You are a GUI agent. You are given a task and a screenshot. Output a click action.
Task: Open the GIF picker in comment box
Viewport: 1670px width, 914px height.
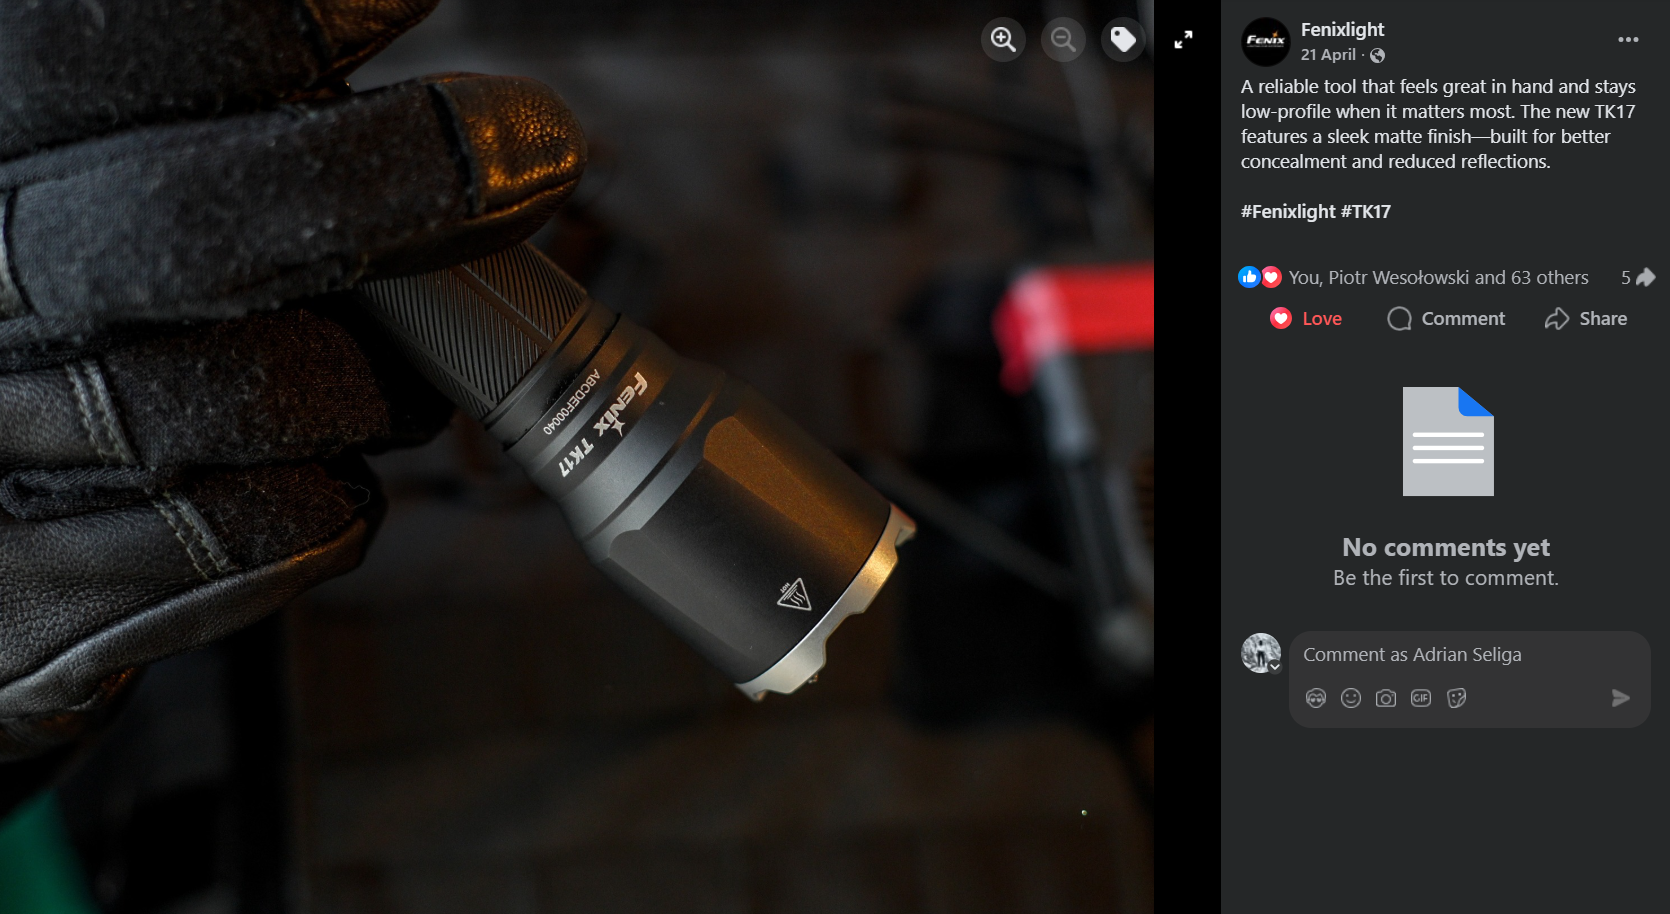[x=1421, y=698]
